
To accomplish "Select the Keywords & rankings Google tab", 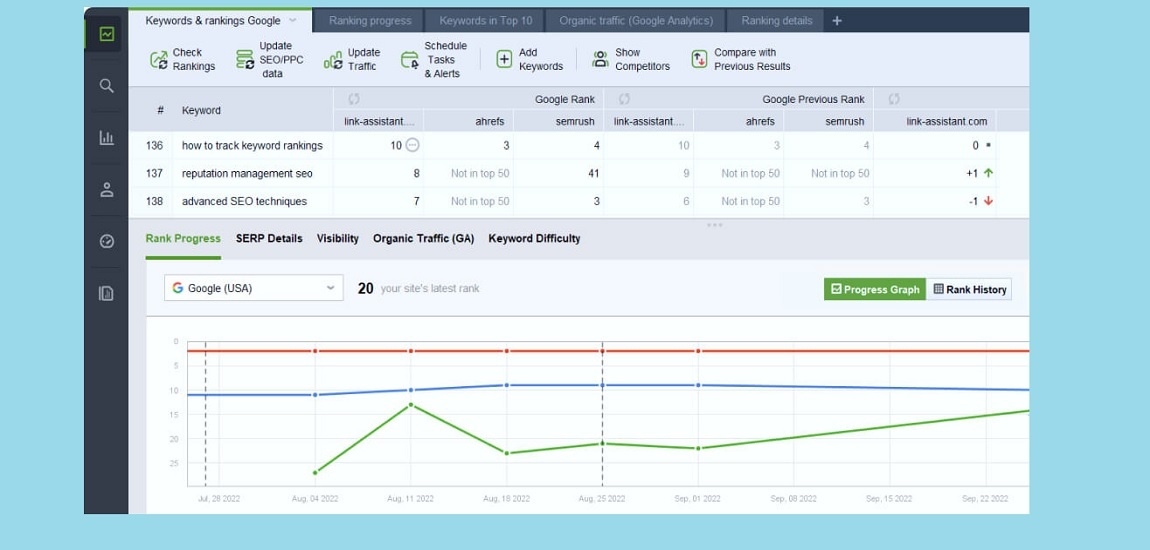I will 213,21.
